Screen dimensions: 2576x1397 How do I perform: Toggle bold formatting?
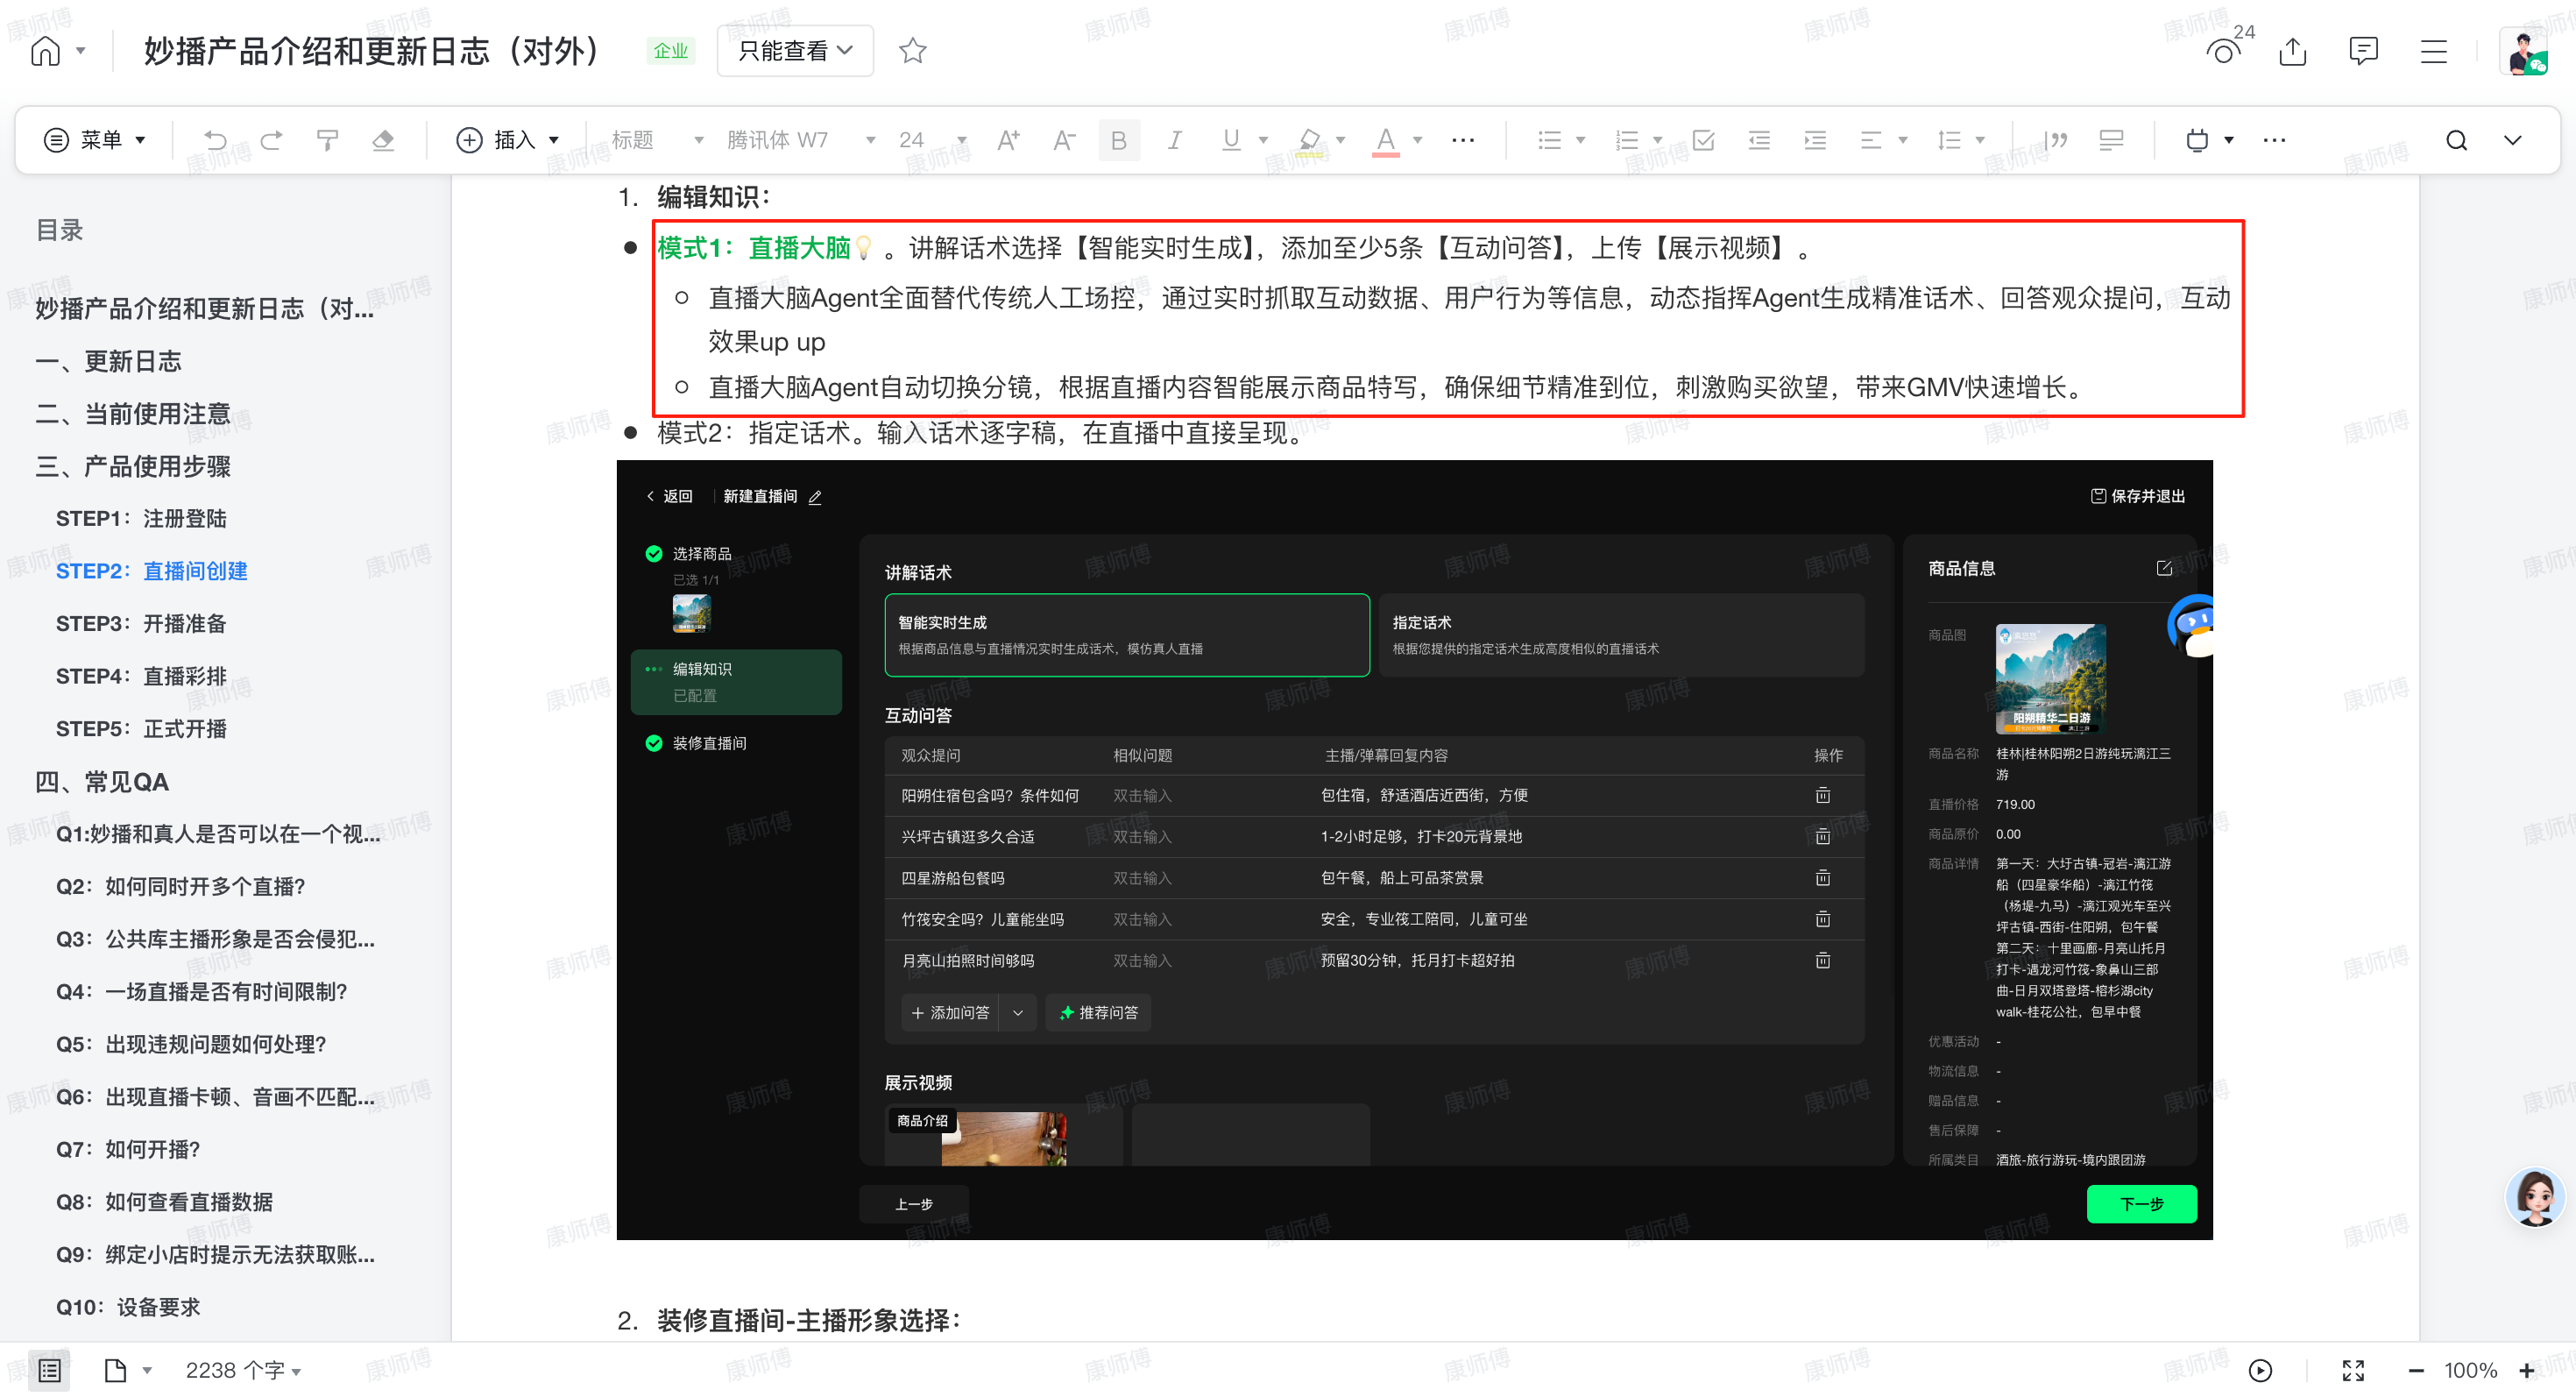pyautogui.click(x=1118, y=140)
